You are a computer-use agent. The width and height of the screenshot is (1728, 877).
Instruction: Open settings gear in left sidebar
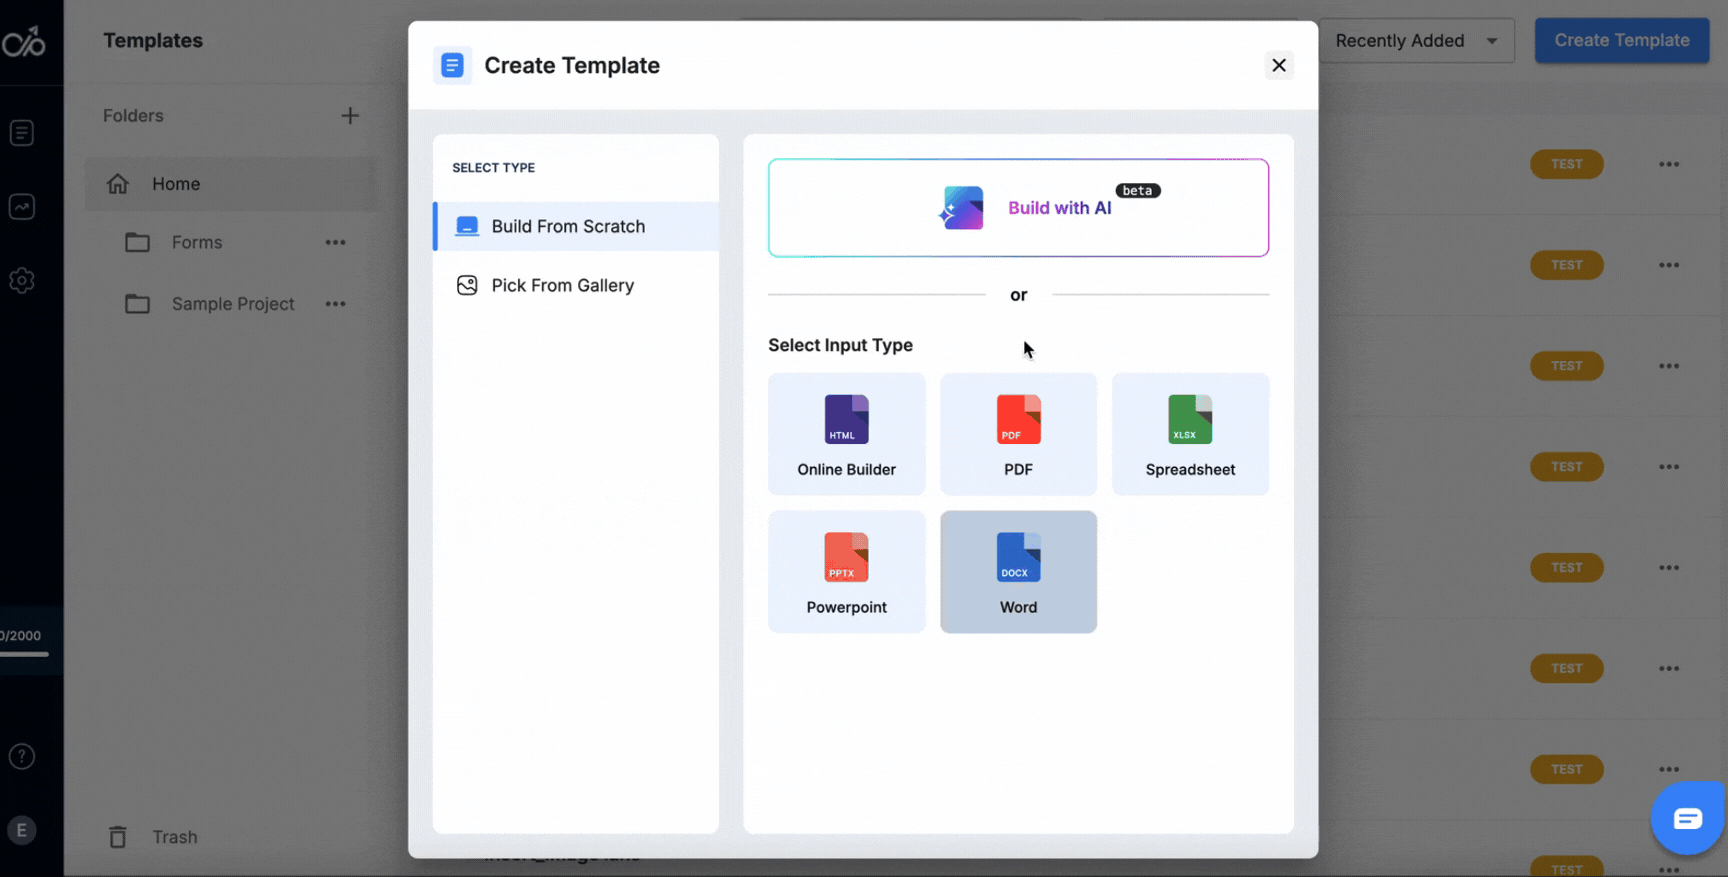click(x=22, y=281)
